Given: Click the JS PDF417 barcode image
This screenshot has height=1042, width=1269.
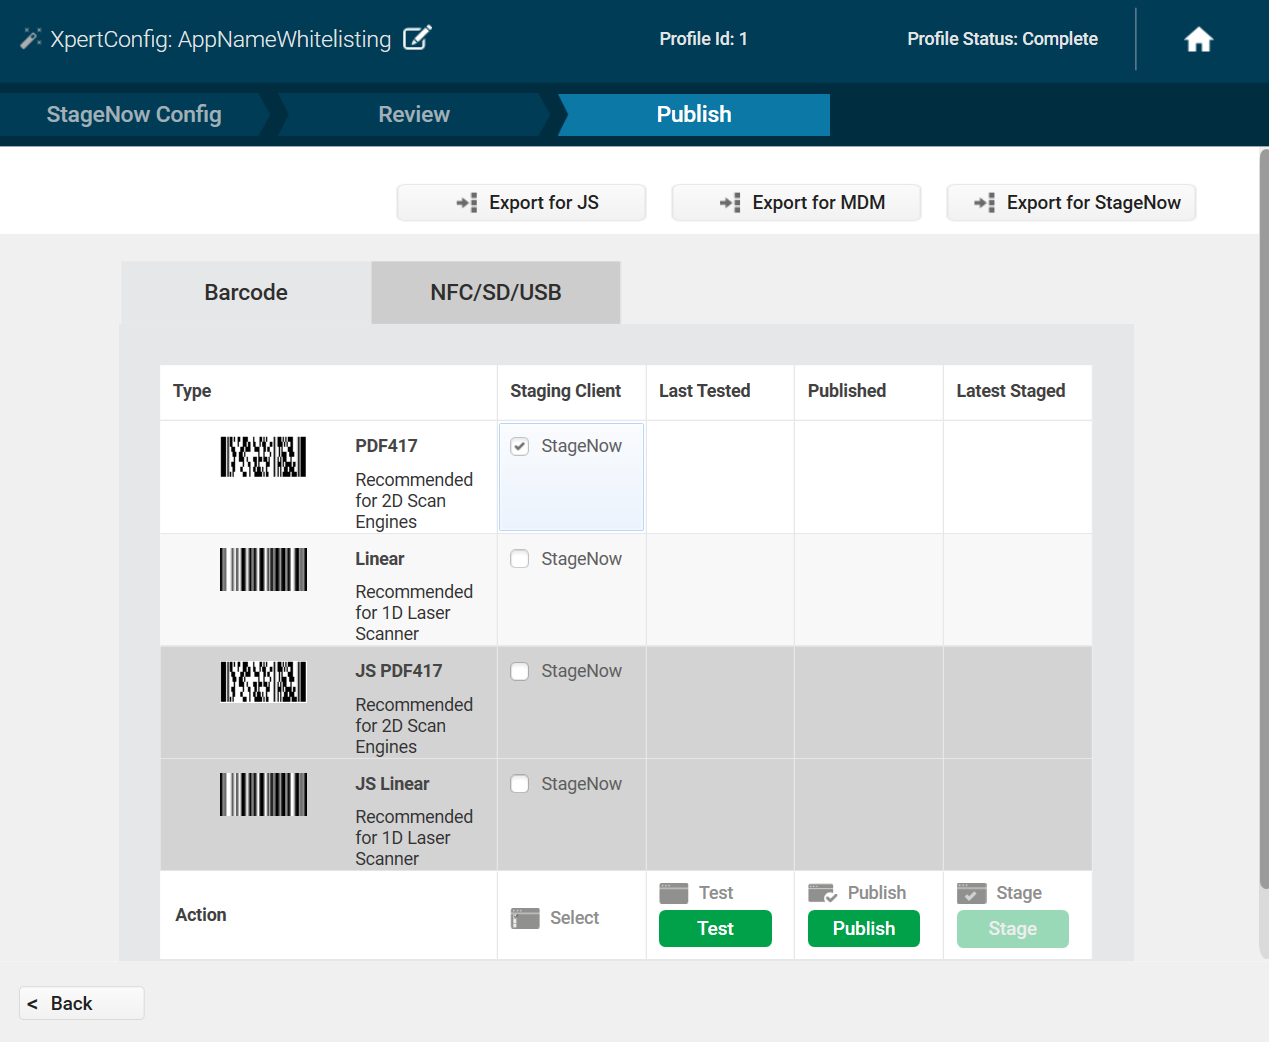Looking at the screenshot, I should (263, 682).
